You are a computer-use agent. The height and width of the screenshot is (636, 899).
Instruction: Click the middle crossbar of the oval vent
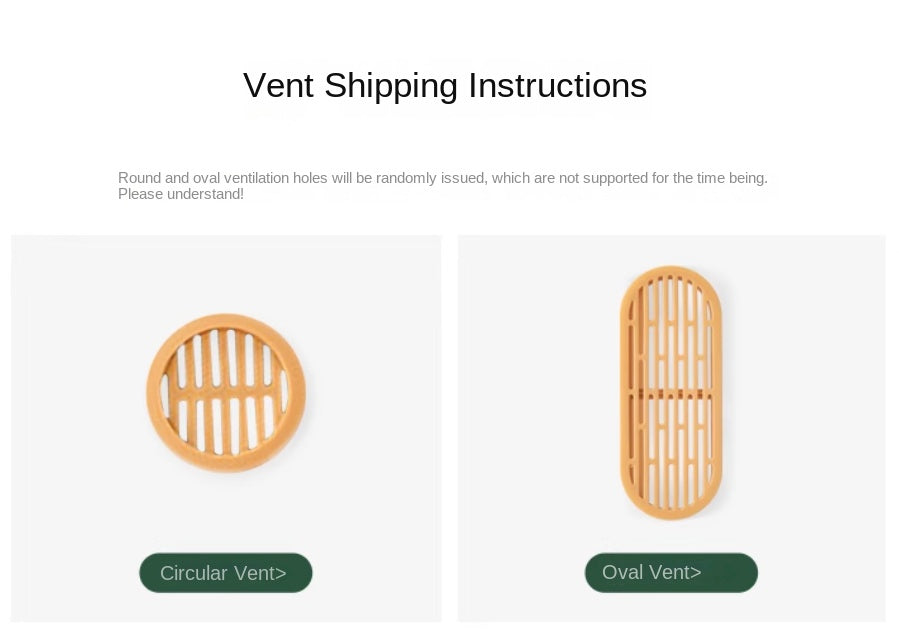(671, 391)
